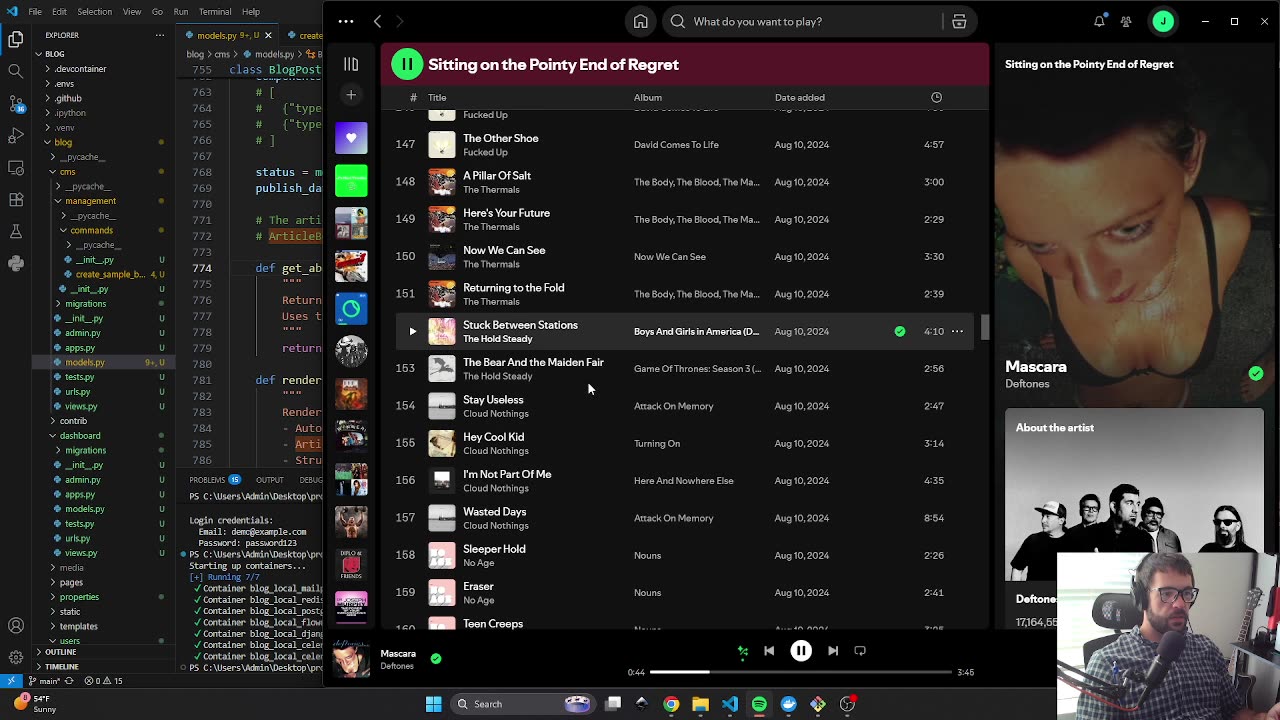The image size is (1280, 720).
Task: Pause playlist with green header button
Action: click(407, 64)
